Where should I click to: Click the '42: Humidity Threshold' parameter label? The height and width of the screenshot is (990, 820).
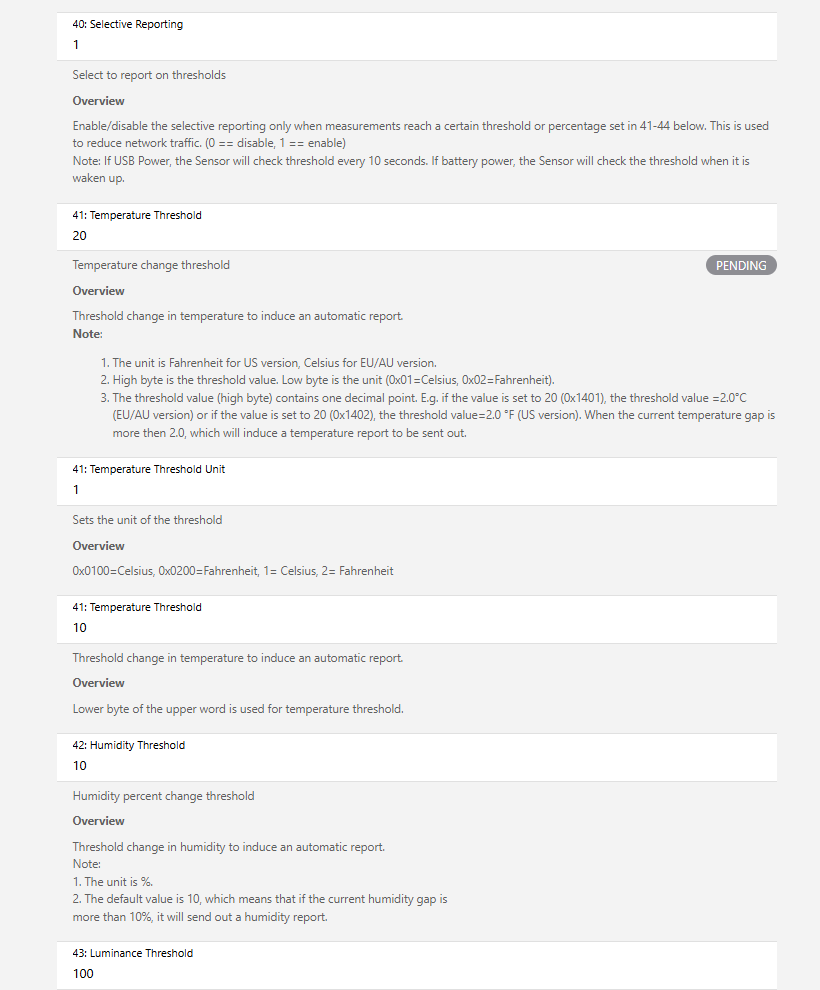(129, 745)
